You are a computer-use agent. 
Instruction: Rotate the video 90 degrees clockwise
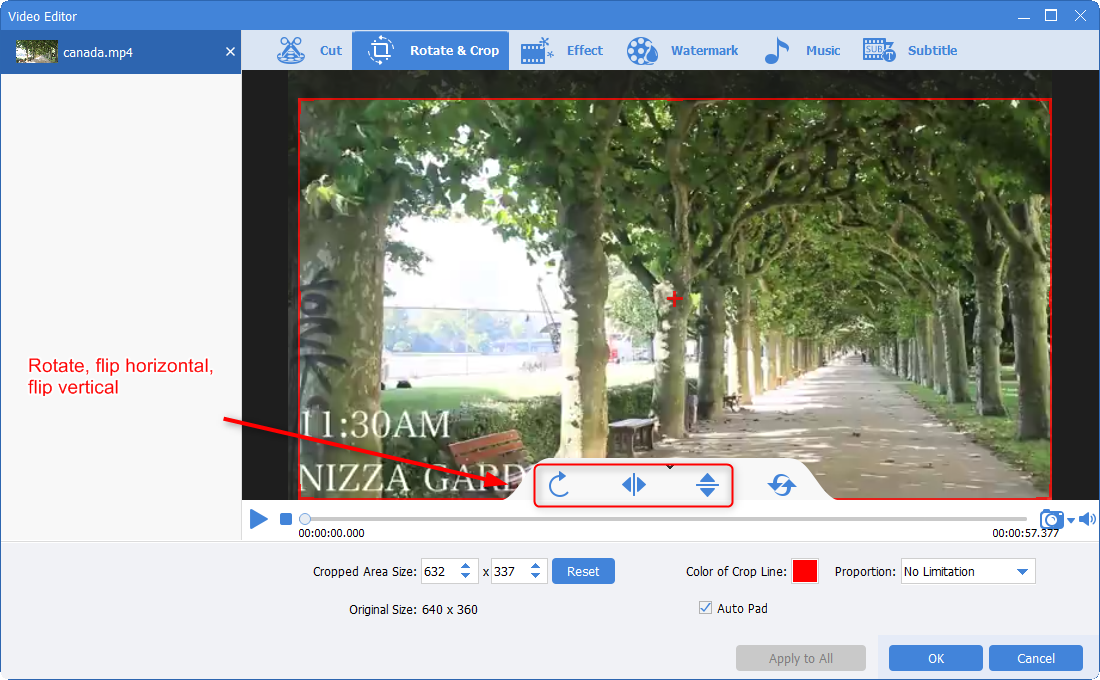click(x=559, y=486)
